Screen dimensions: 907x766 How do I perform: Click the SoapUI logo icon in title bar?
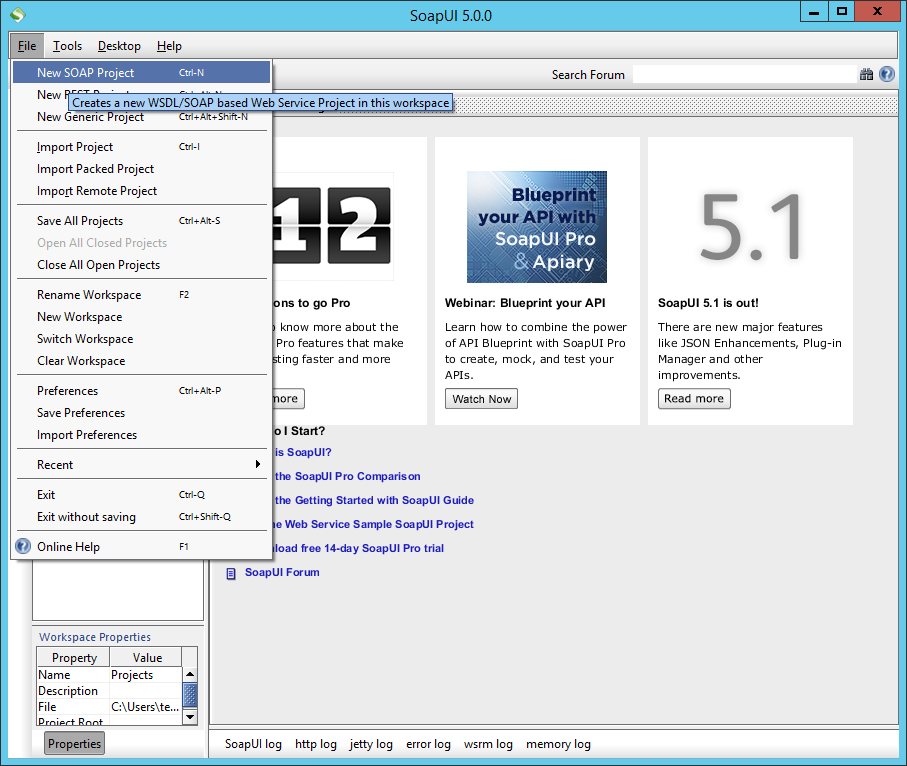[x=17, y=14]
